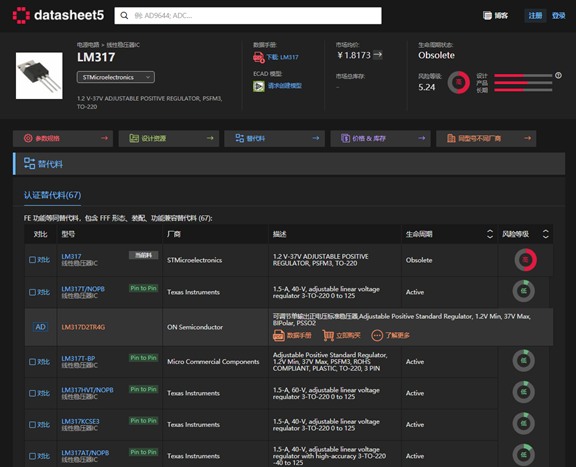Click the linear regulator IC breadcrumb link
Screen dimensions: 576x467
[x=123, y=45]
